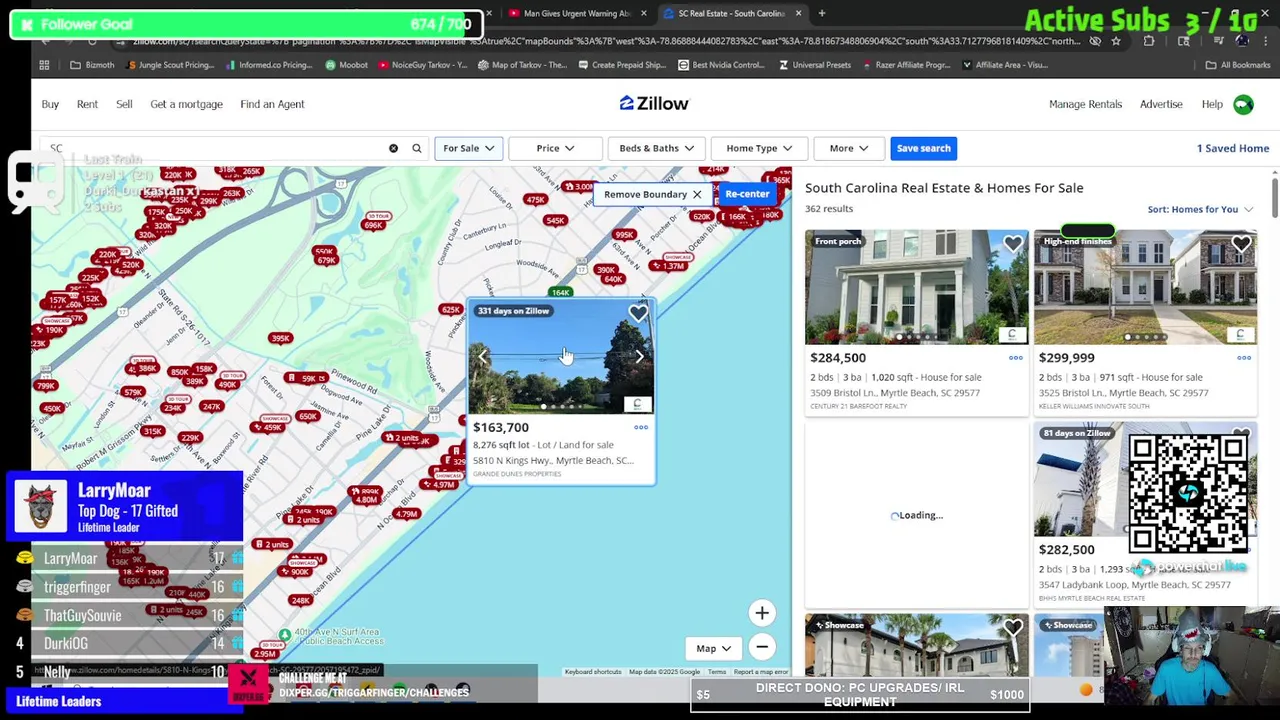
Task: Show next photo on the $163,700 popup card
Action: point(639,356)
